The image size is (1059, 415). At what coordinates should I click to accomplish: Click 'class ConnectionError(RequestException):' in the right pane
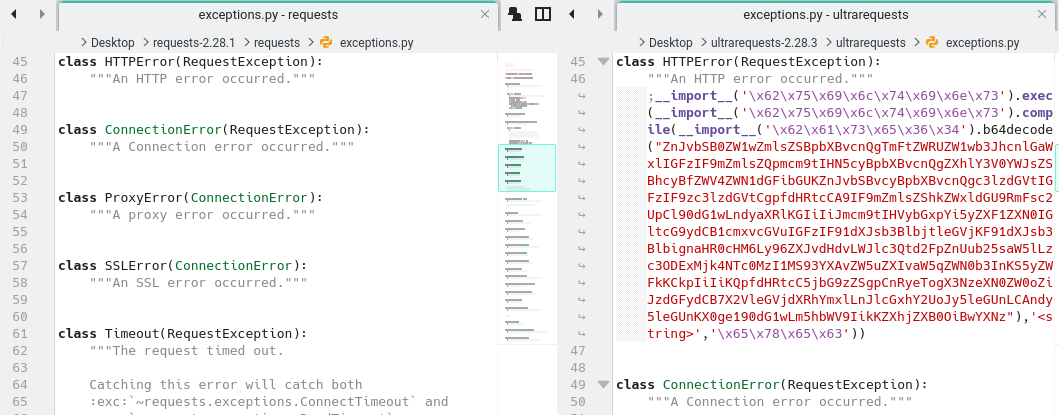click(772, 385)
